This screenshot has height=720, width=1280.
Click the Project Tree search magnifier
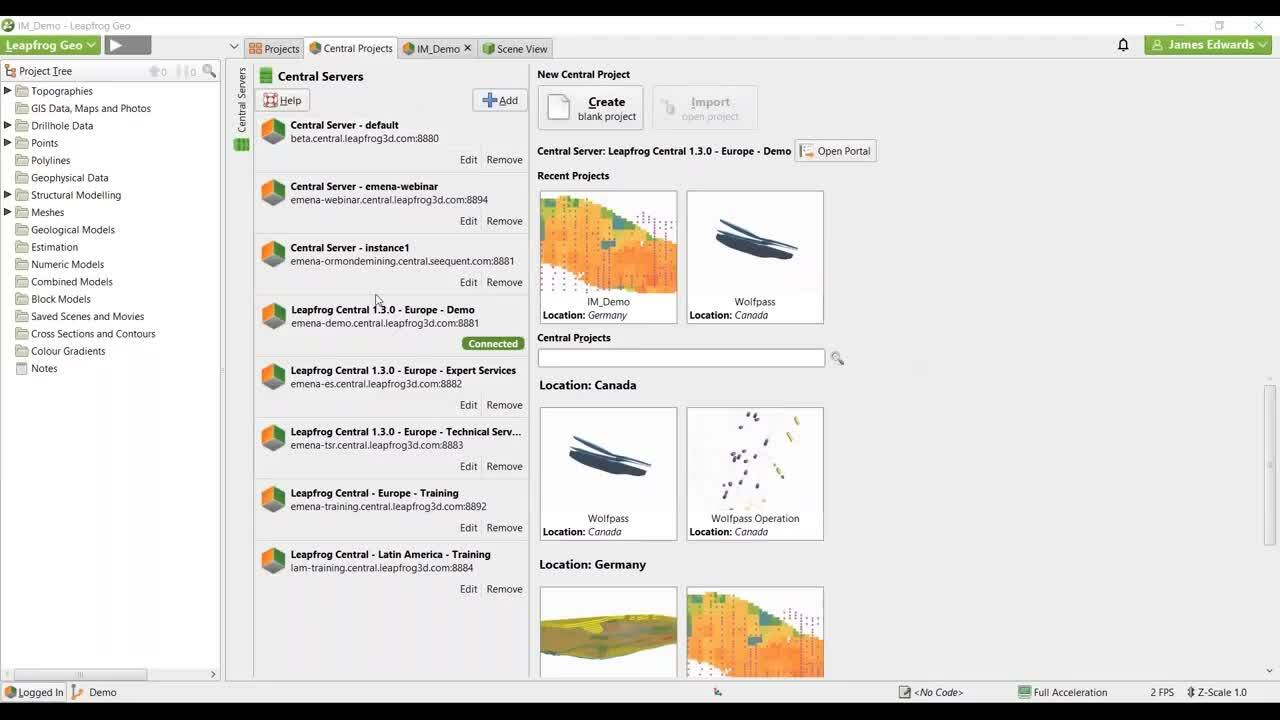pos(209,71)
